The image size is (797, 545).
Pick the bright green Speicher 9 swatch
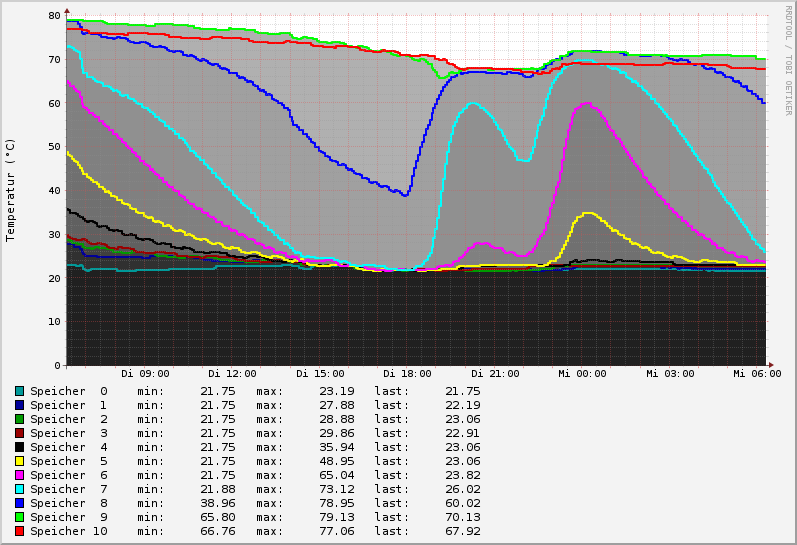(19, 517)
